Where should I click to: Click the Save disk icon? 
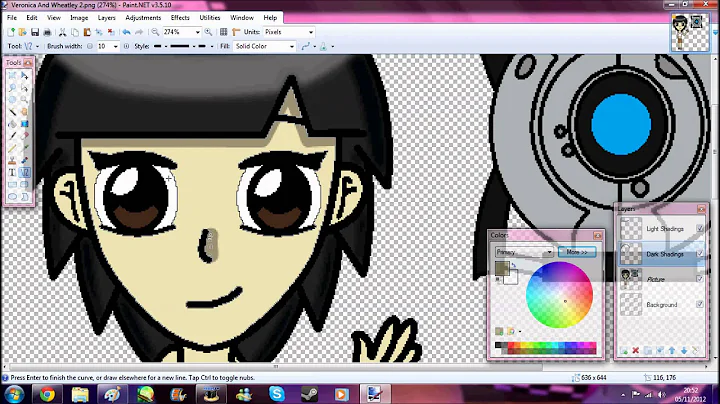pyautogui.click(x=35, y=32)
